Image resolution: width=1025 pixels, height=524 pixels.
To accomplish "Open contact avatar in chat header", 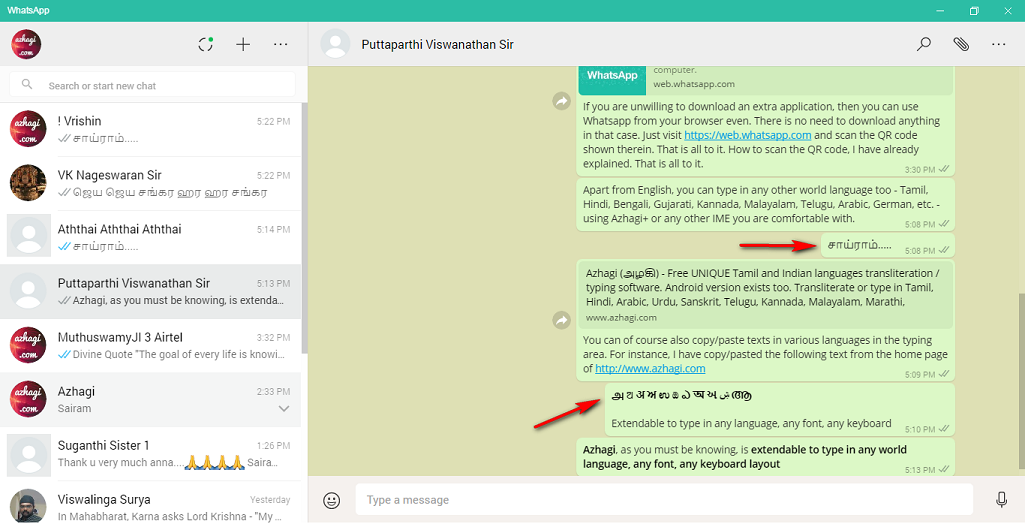I will 335,44.
